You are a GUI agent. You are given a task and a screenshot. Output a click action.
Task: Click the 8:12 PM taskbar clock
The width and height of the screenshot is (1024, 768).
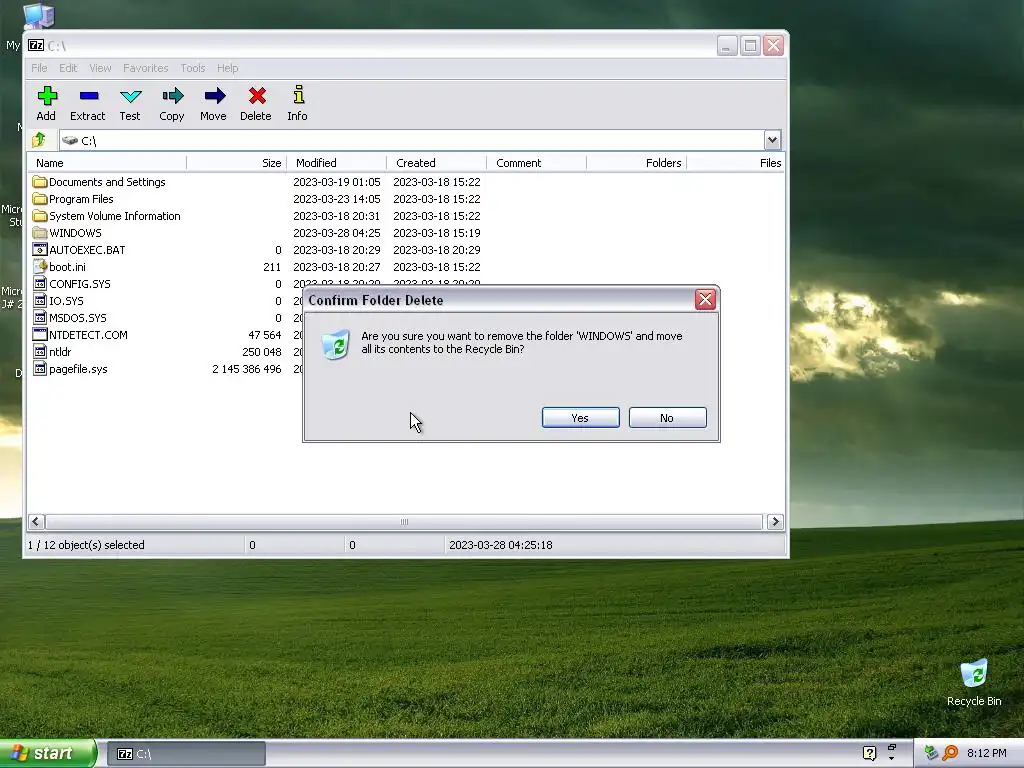pos(987,753)
